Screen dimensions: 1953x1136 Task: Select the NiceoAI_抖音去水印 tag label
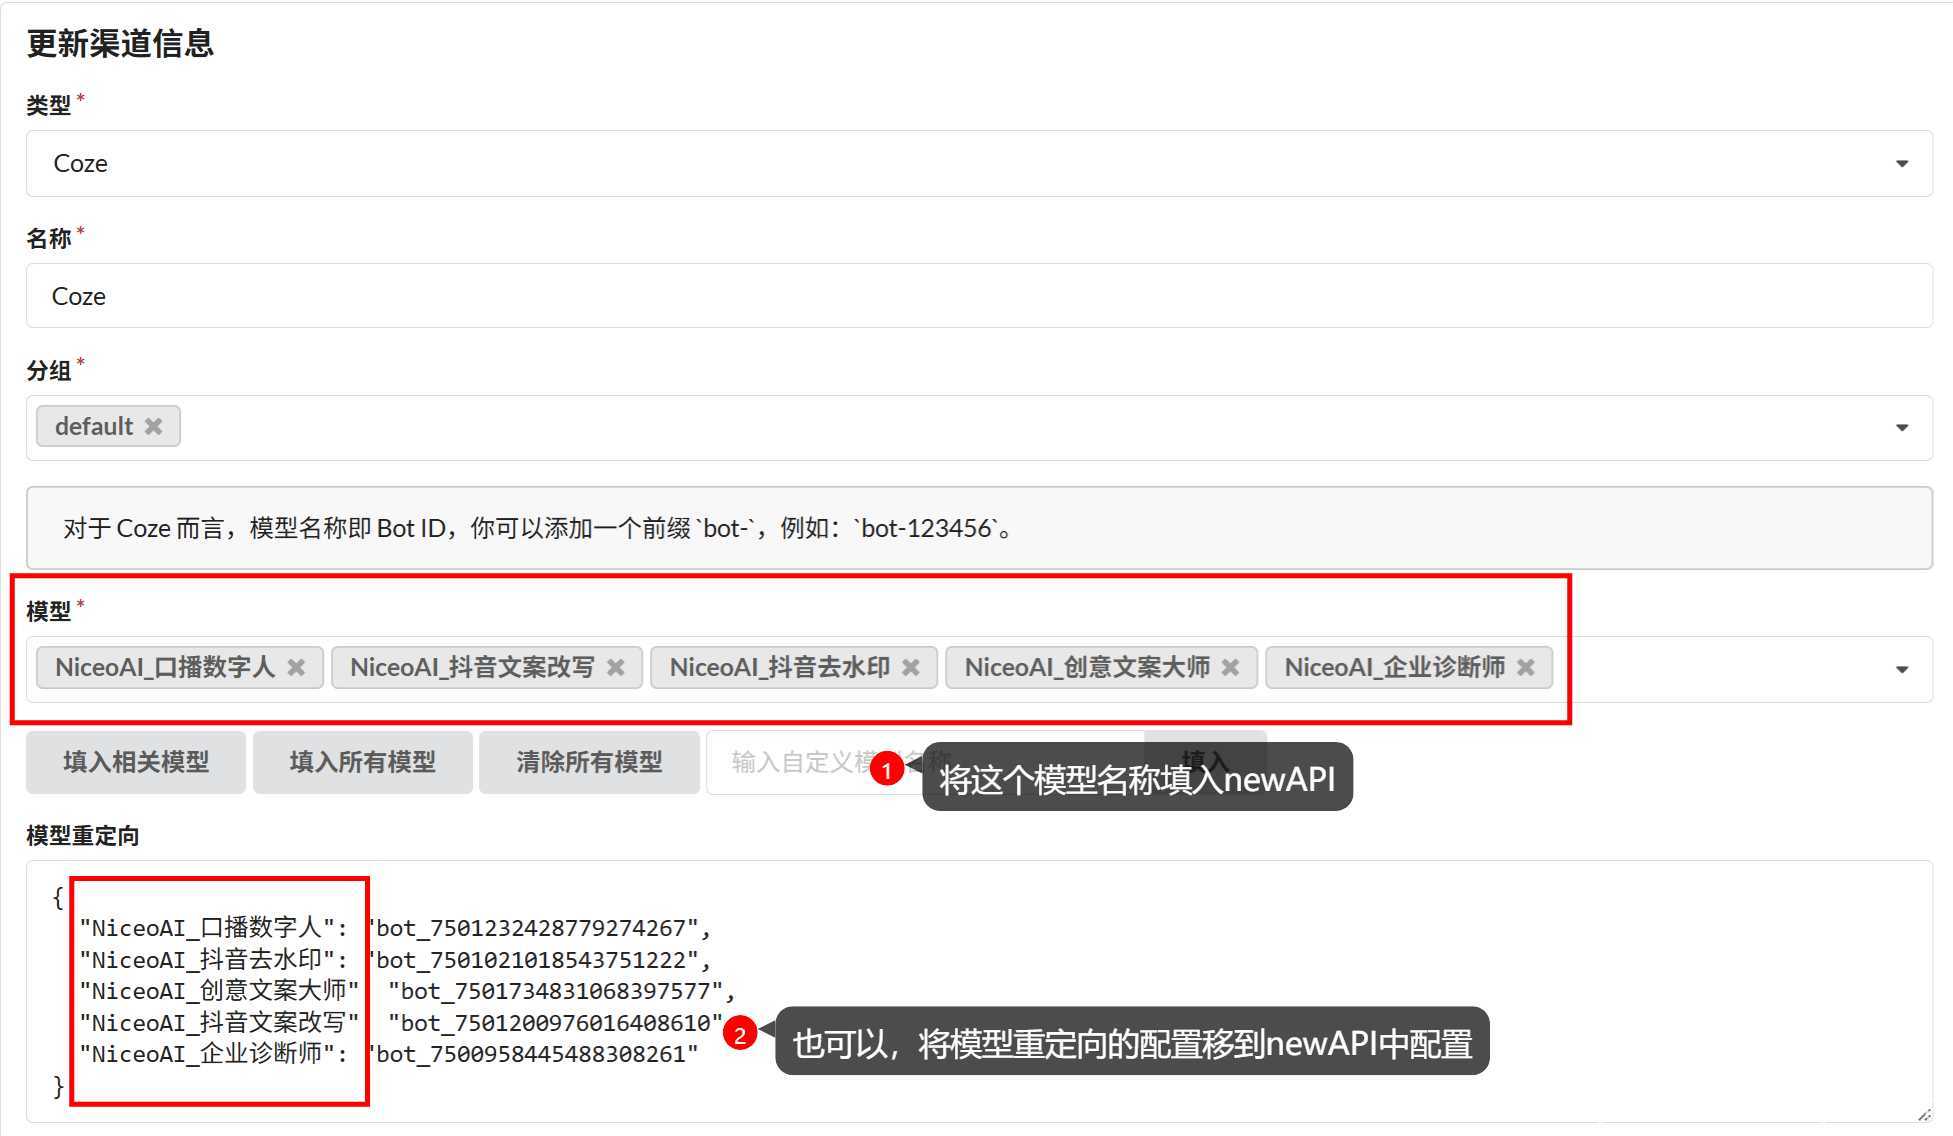coord(780,667)
